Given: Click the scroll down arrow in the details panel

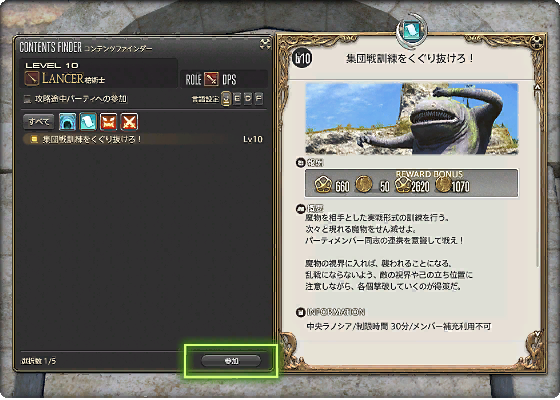Looking at the screenshot, I should click(537, 334).
